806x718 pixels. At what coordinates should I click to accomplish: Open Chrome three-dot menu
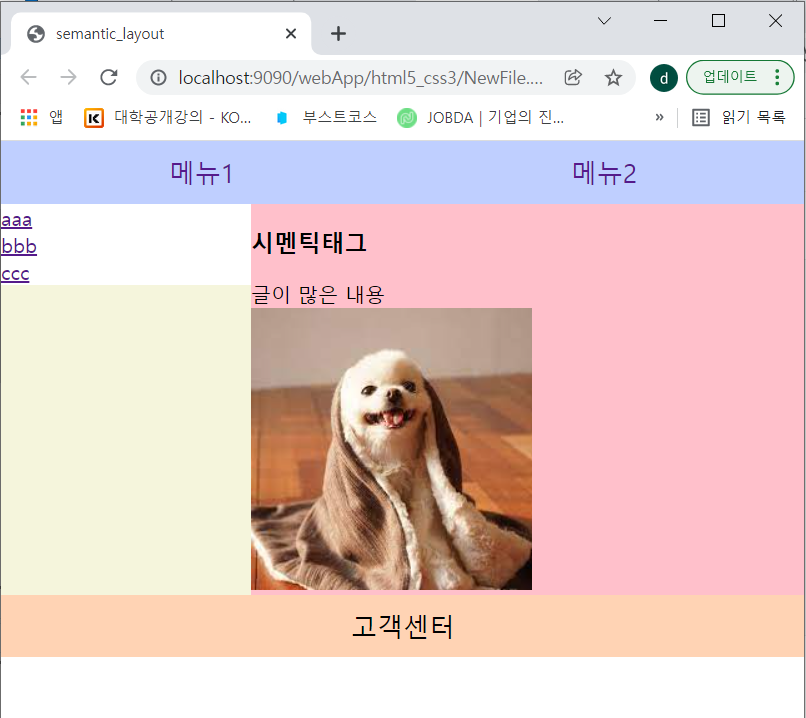777,77
